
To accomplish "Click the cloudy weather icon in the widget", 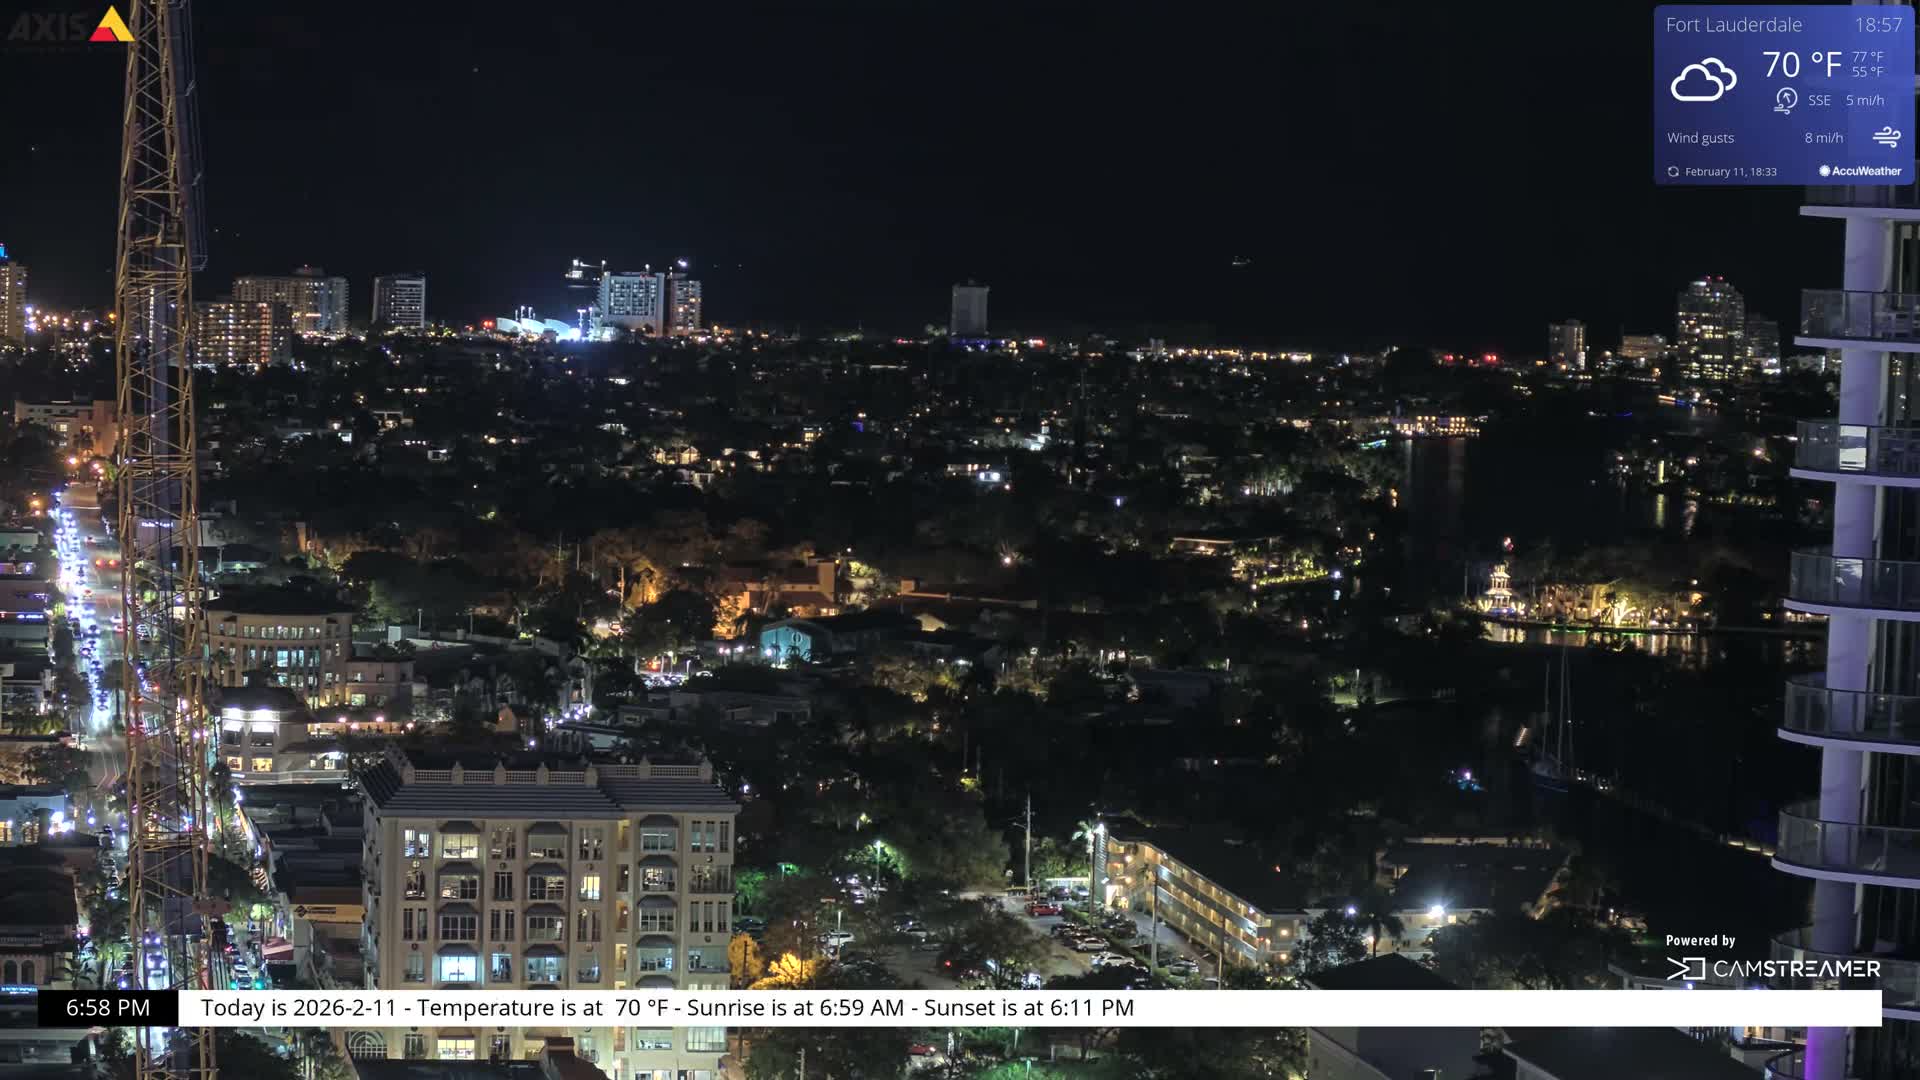I will (x=1703, y=80).
